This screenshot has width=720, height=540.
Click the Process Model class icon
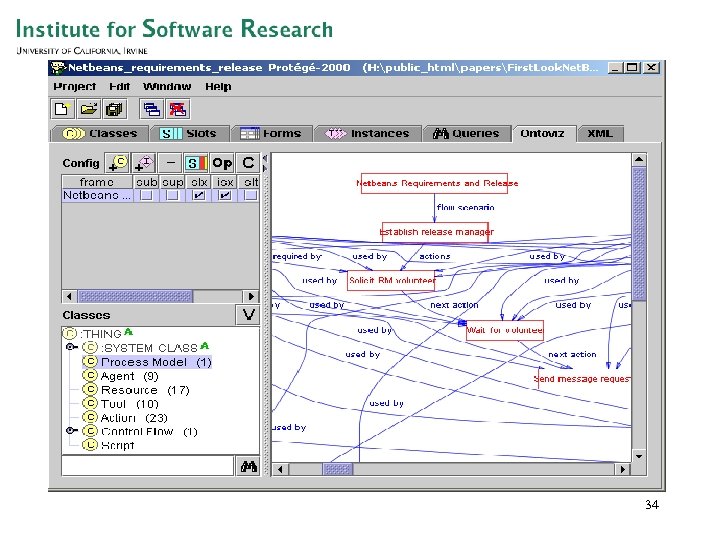point(90,362)
